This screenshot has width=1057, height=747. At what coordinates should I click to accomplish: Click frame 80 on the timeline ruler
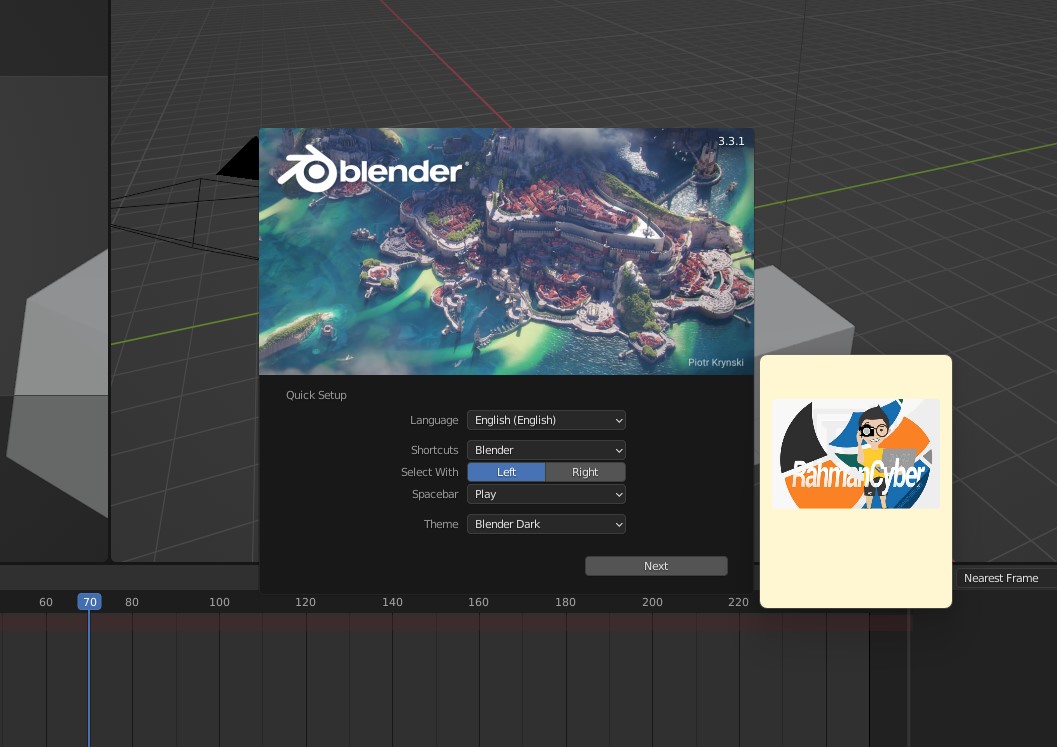coord(132,602)
